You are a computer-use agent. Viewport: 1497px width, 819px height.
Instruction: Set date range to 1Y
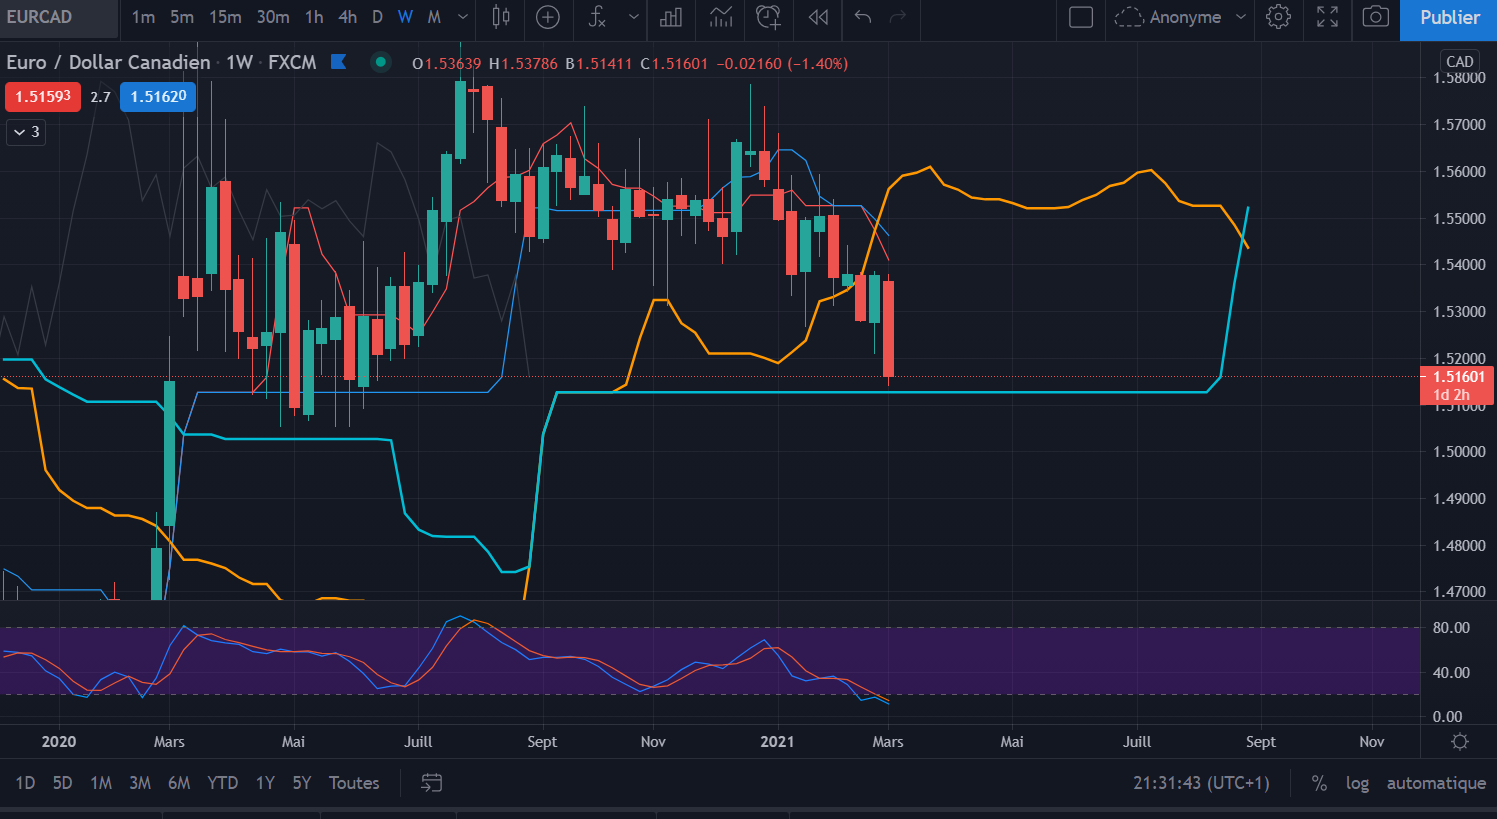265,783
